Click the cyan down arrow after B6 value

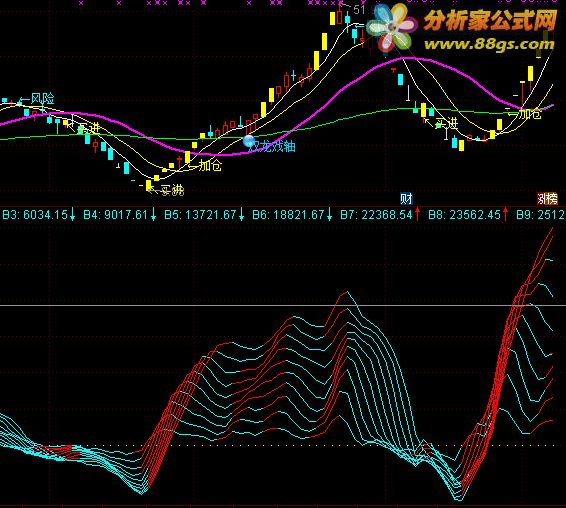[x=330, y=214]
